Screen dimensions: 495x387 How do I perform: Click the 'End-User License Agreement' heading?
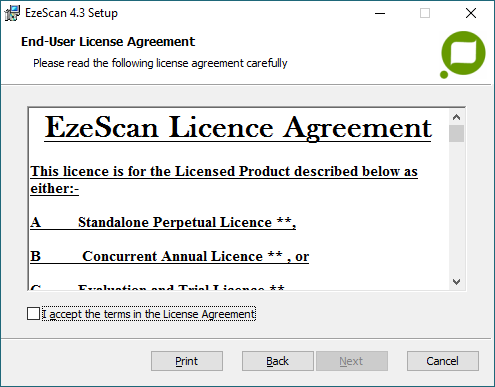108,42
